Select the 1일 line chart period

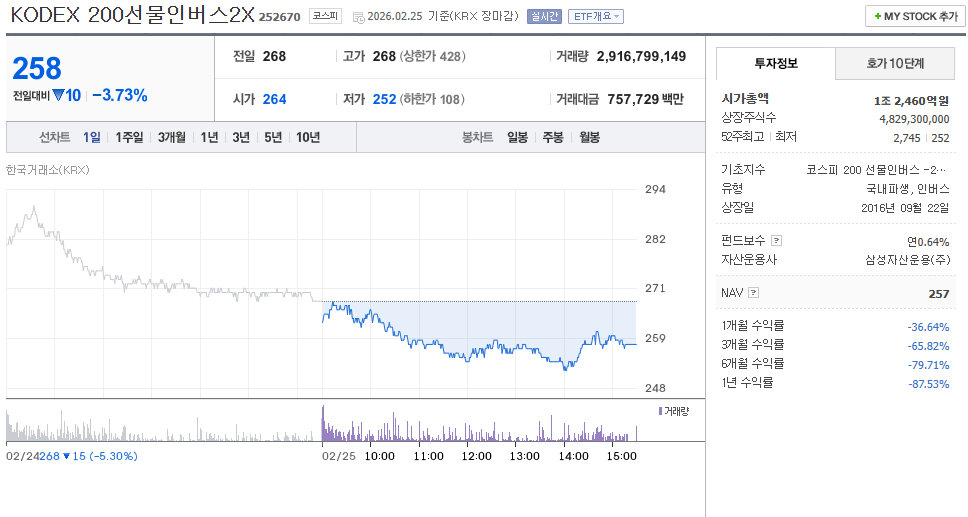tap(92, 137)
